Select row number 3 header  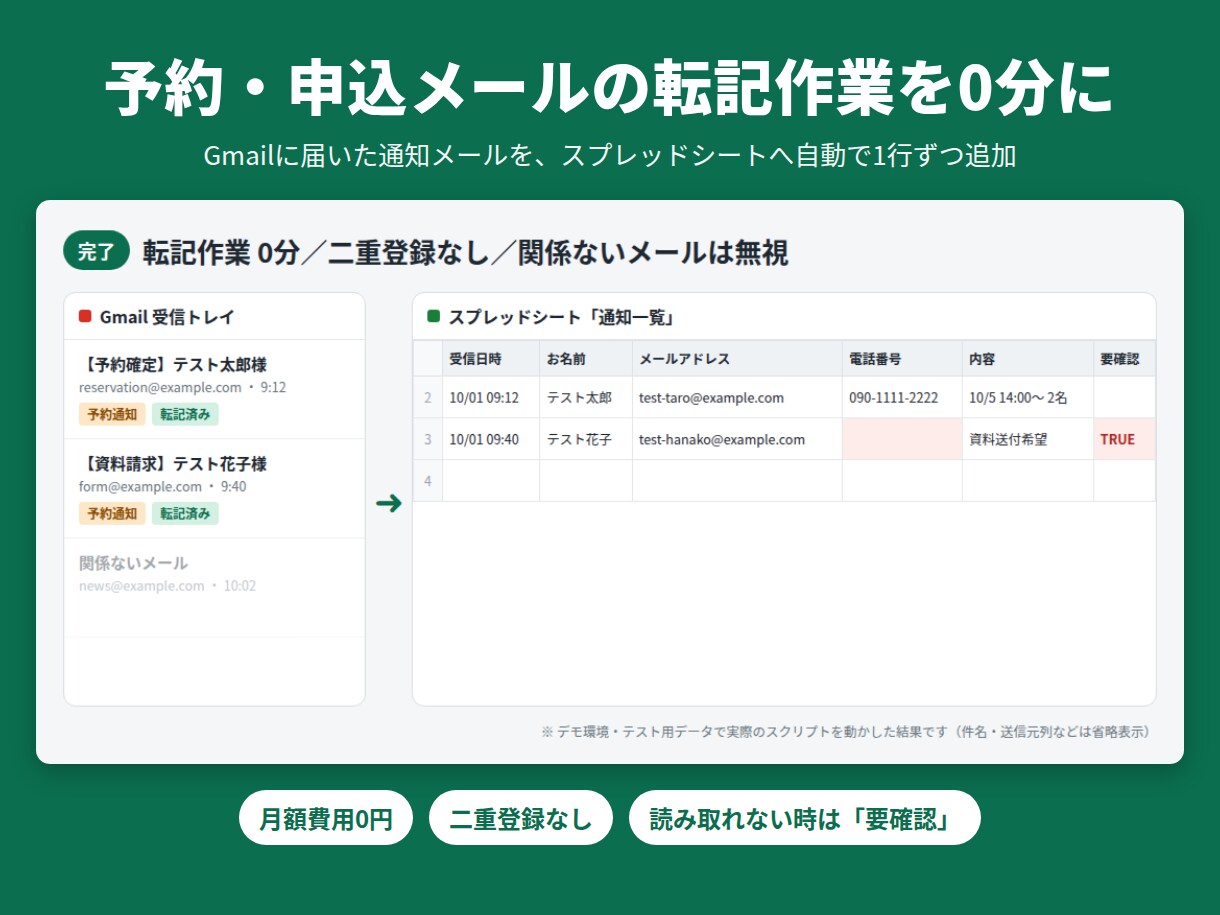tap(428, 439)
